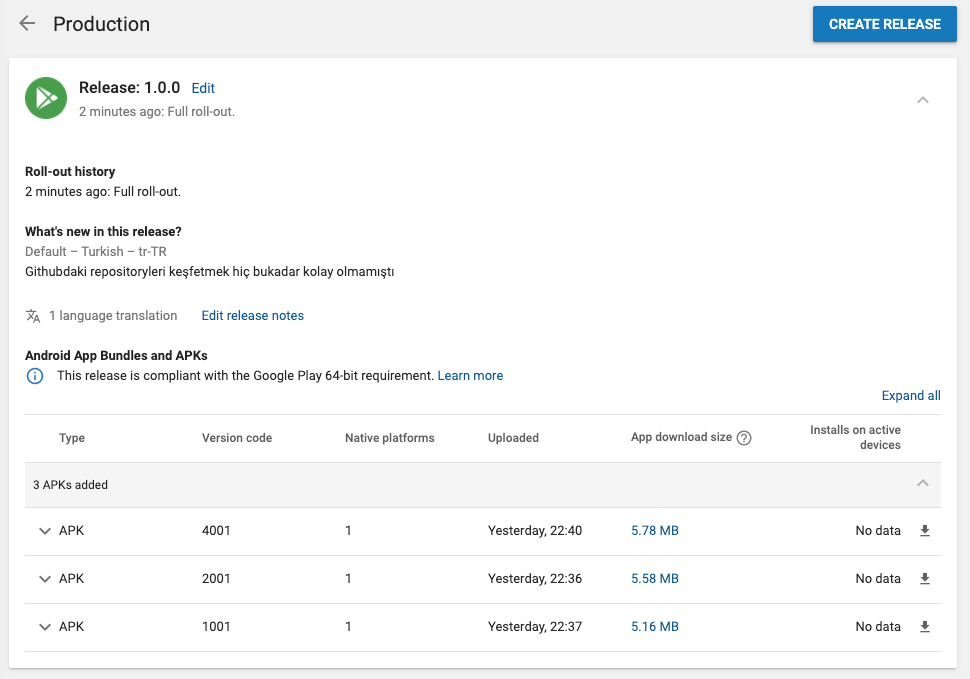
Task: Click the 5.78 MB download size
Action: coord(655,531)
